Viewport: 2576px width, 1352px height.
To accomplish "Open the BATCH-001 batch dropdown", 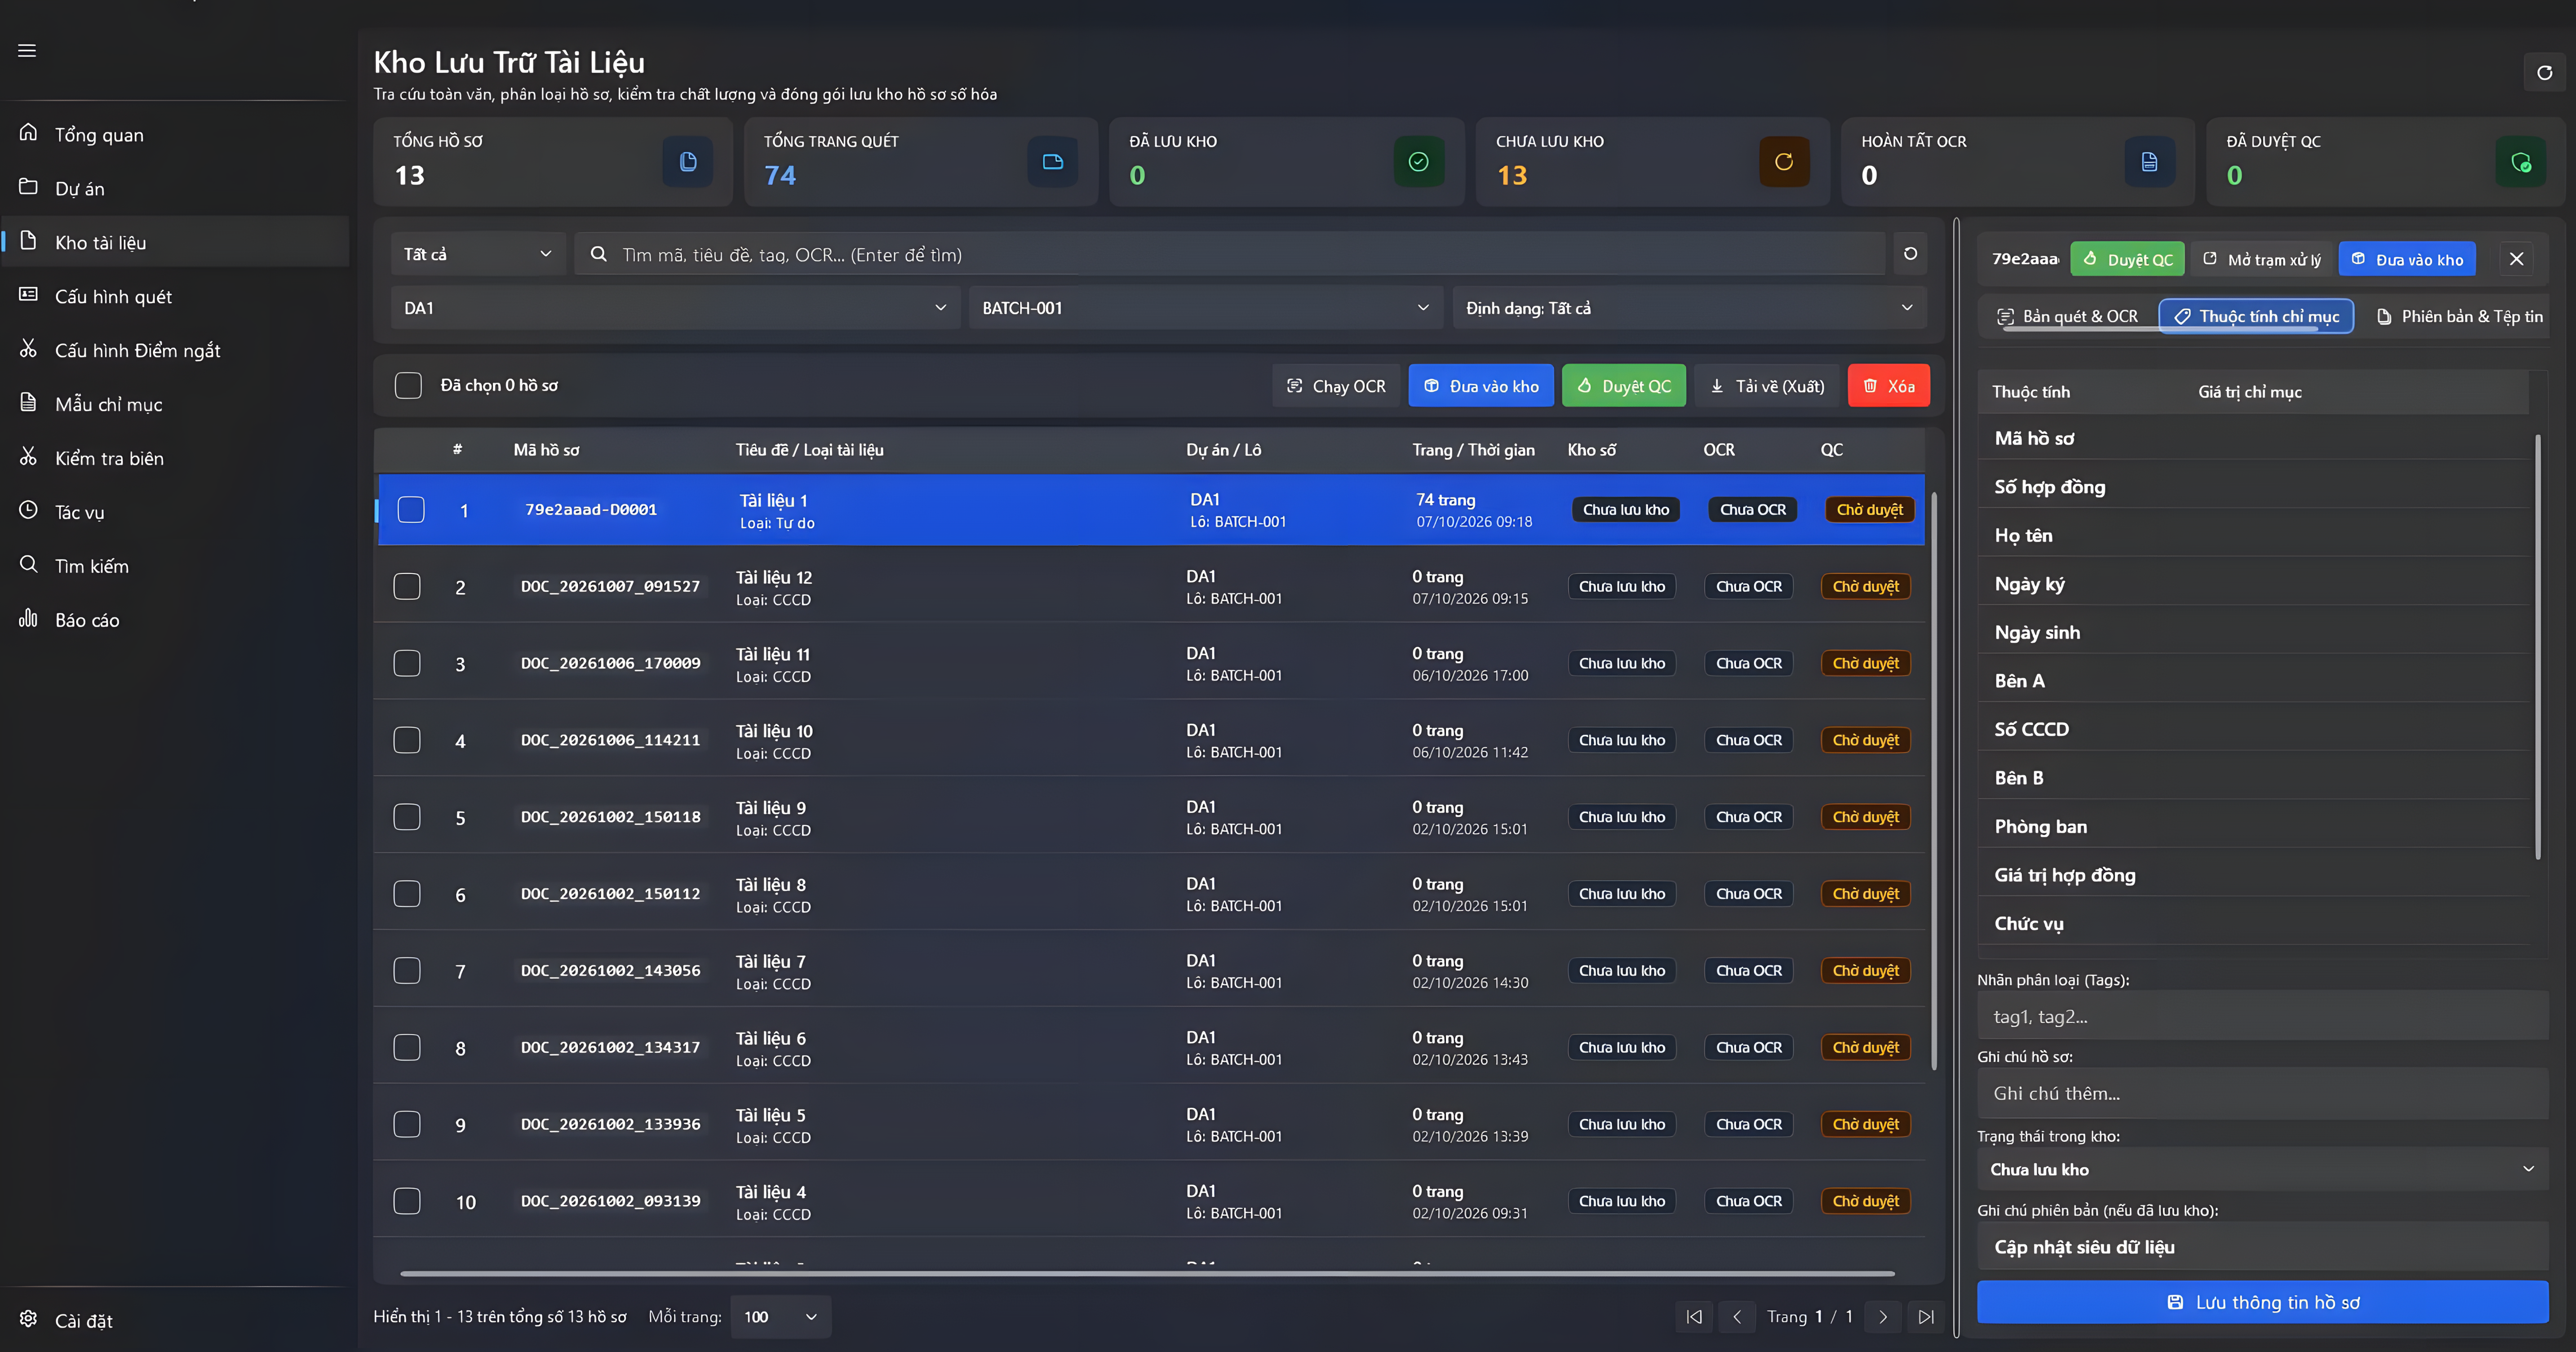I will point(1206,308).
